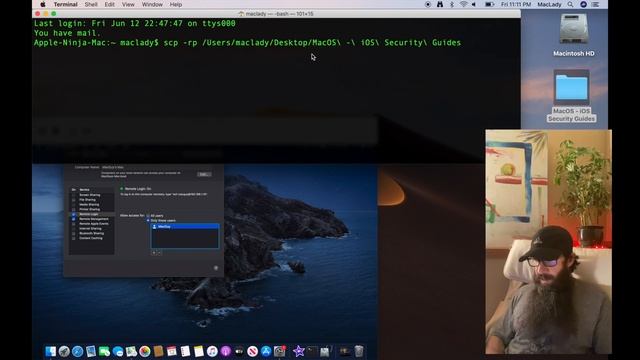Uncheck the Remote Login service checkbox
The width and height of the screenshot is (640, 360).
[73, 214]
